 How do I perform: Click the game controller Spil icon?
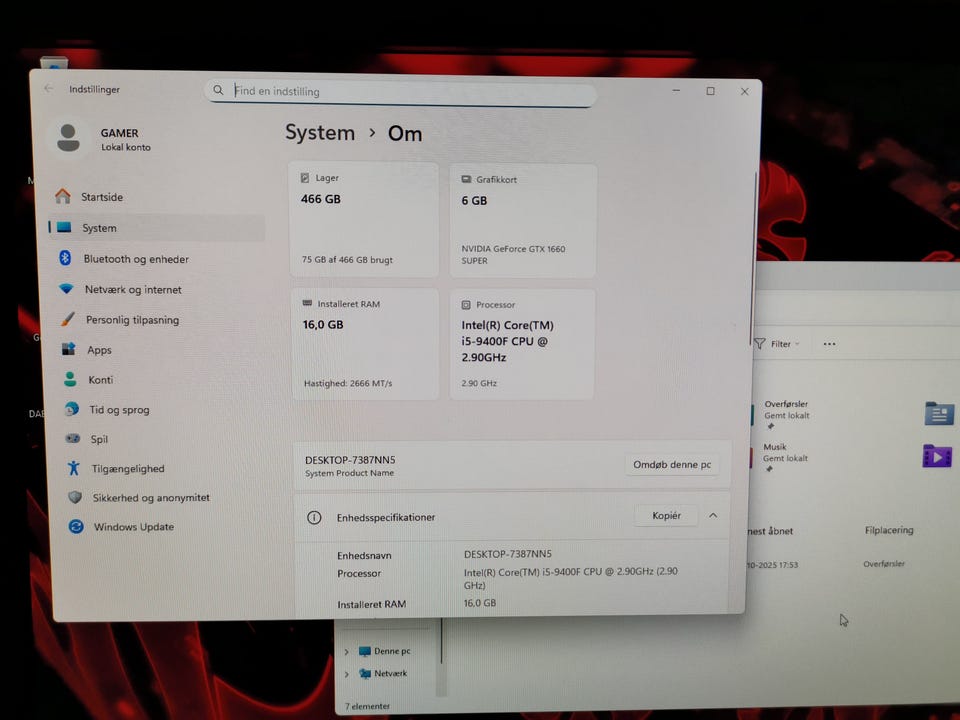click(x=73, y=438)
